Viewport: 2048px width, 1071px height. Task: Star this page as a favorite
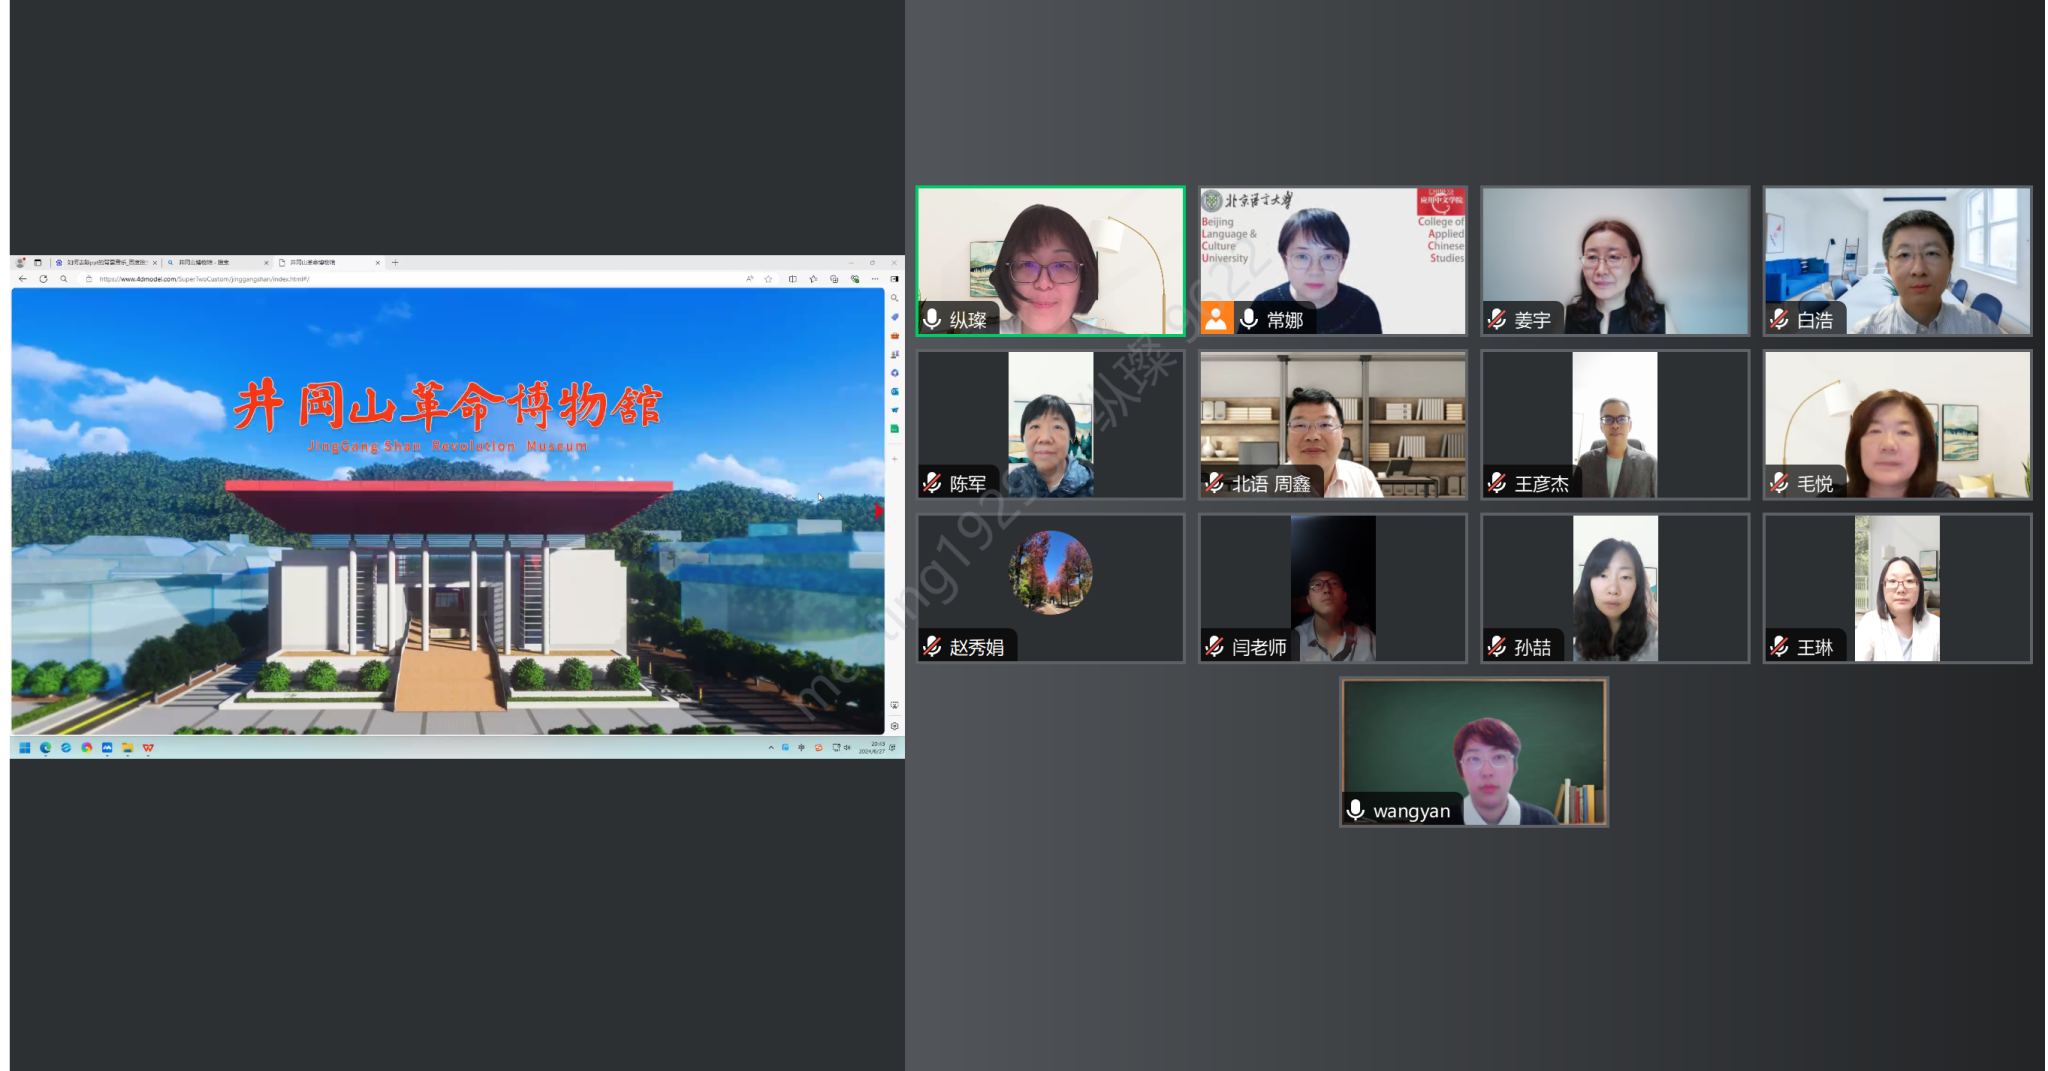click(768, 279)
